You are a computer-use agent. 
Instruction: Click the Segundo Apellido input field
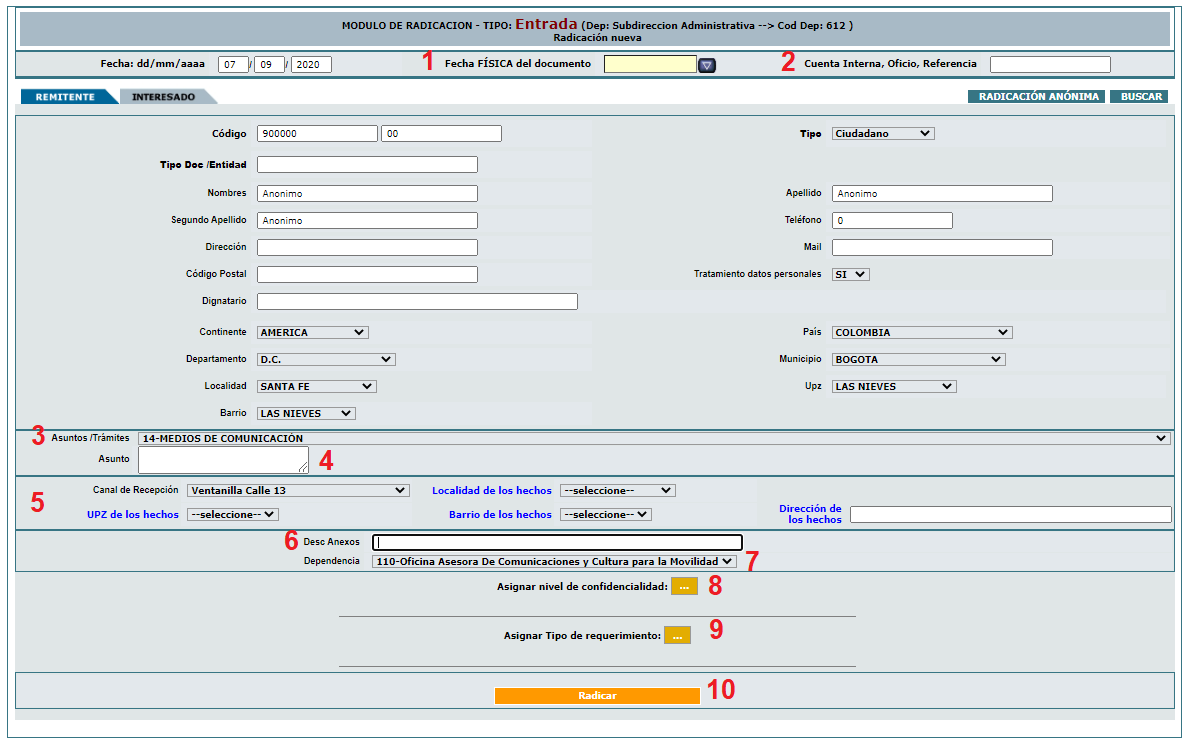(x=367, y=221)
